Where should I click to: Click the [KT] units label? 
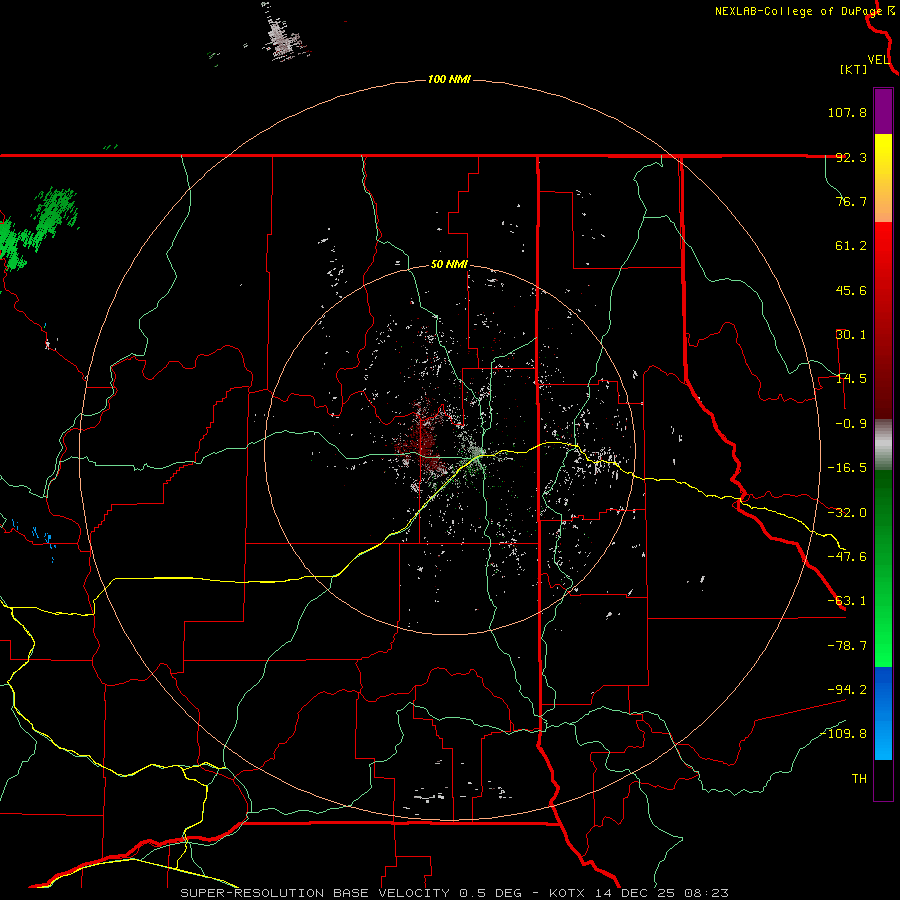pyautogui.click(x=854, y=69)
